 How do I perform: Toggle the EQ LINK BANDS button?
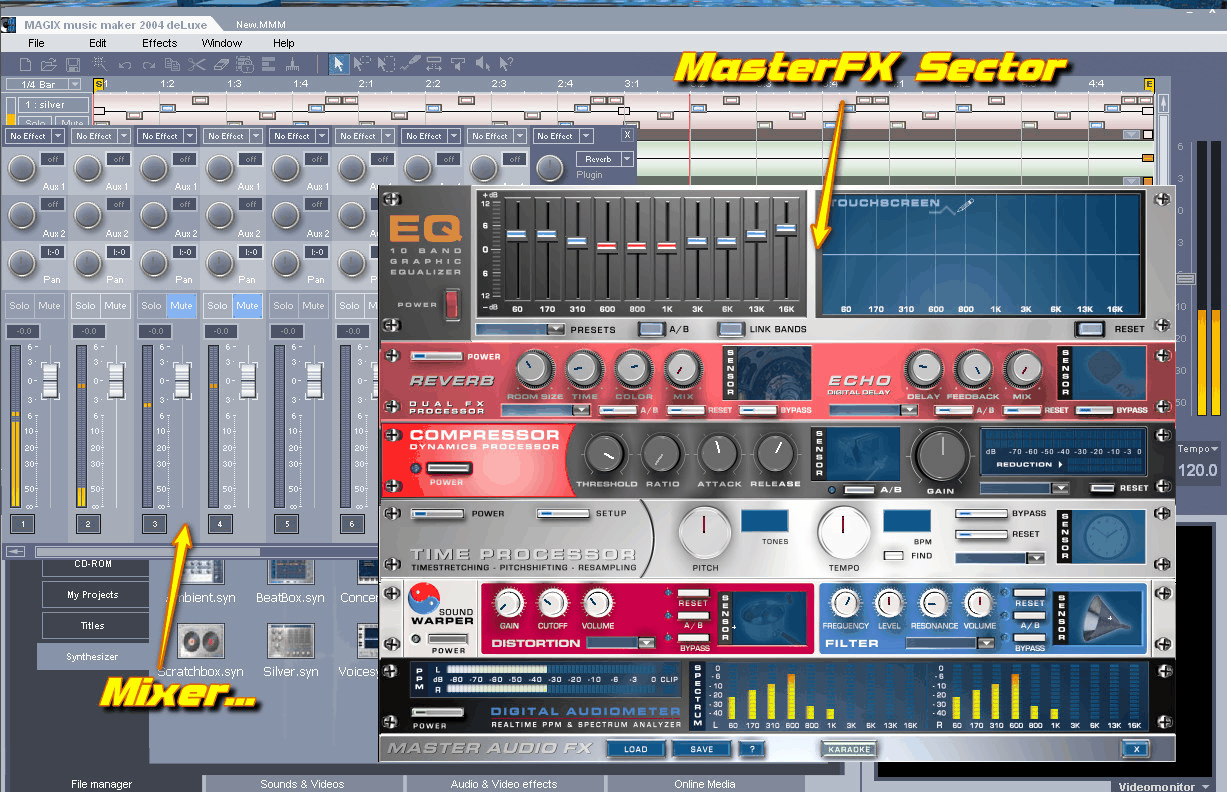[731, 329]
